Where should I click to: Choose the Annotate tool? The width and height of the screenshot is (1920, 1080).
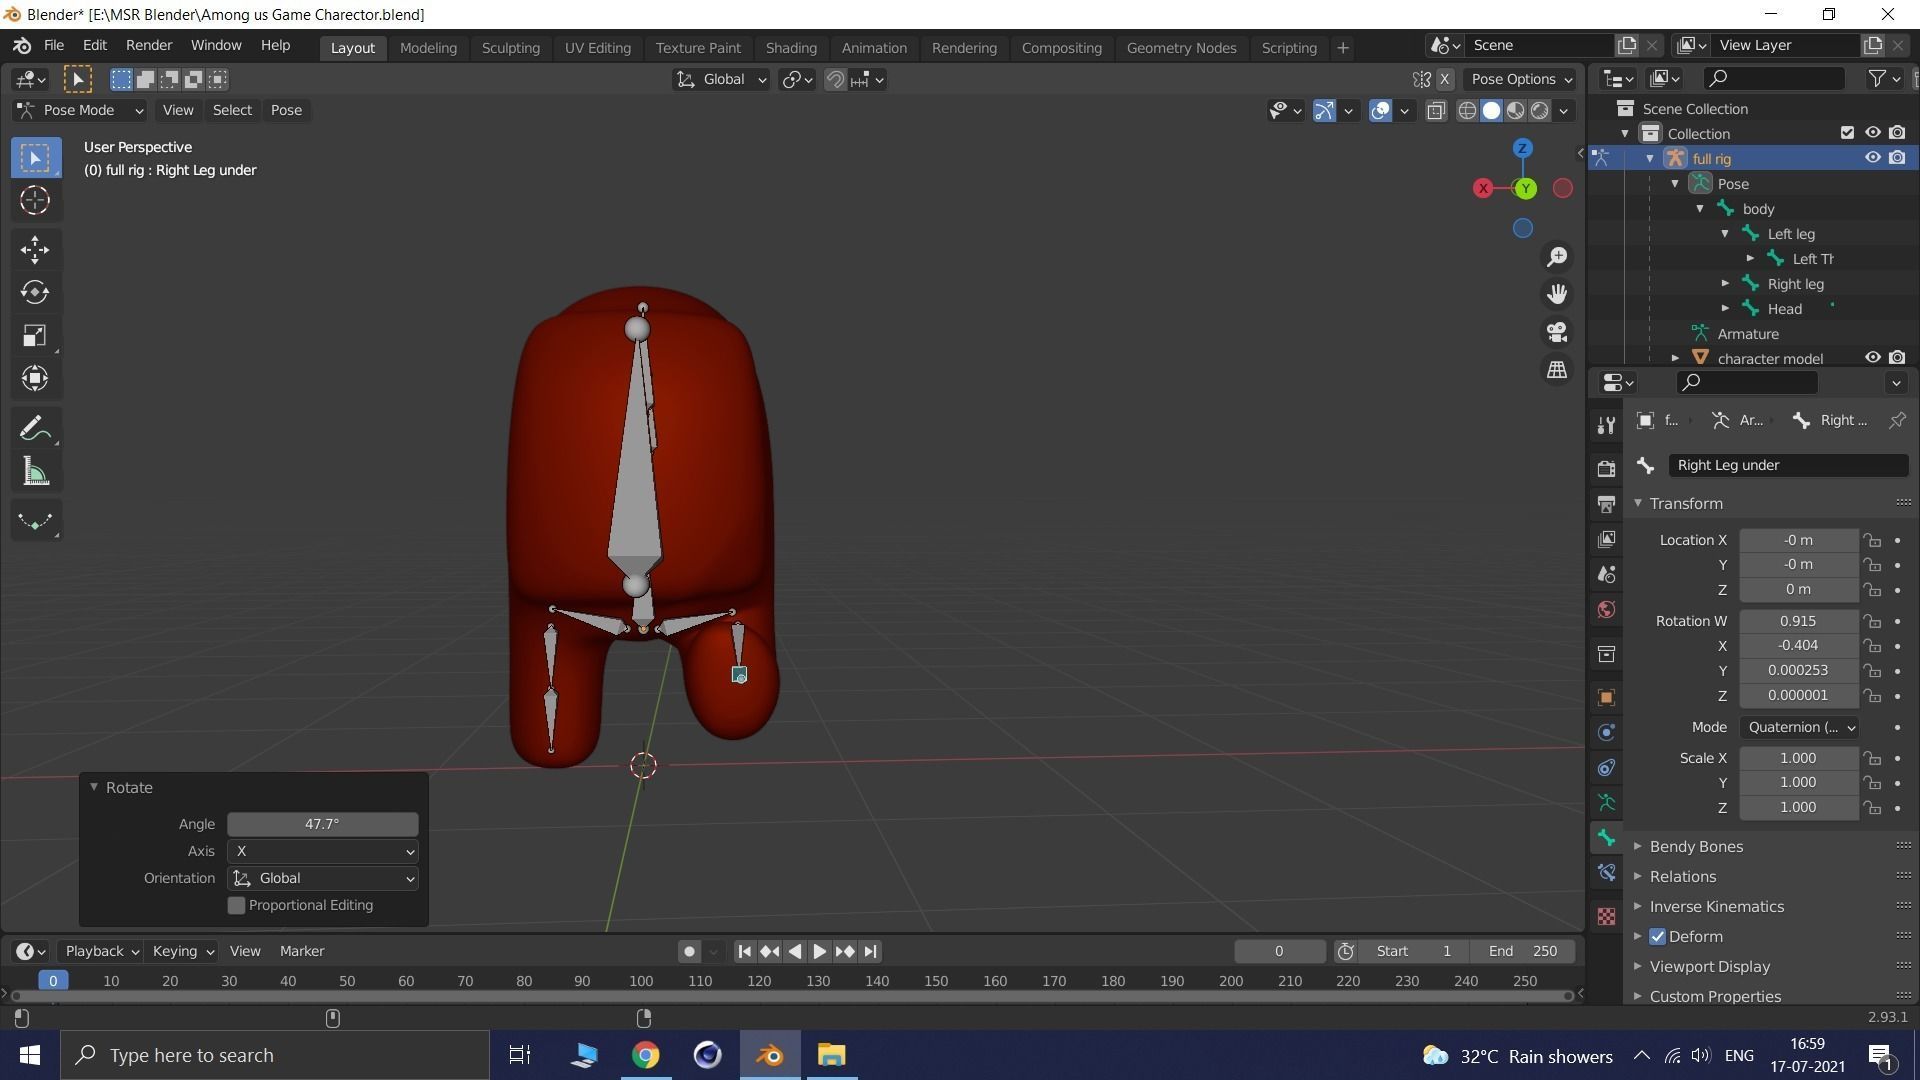[35, 429]
